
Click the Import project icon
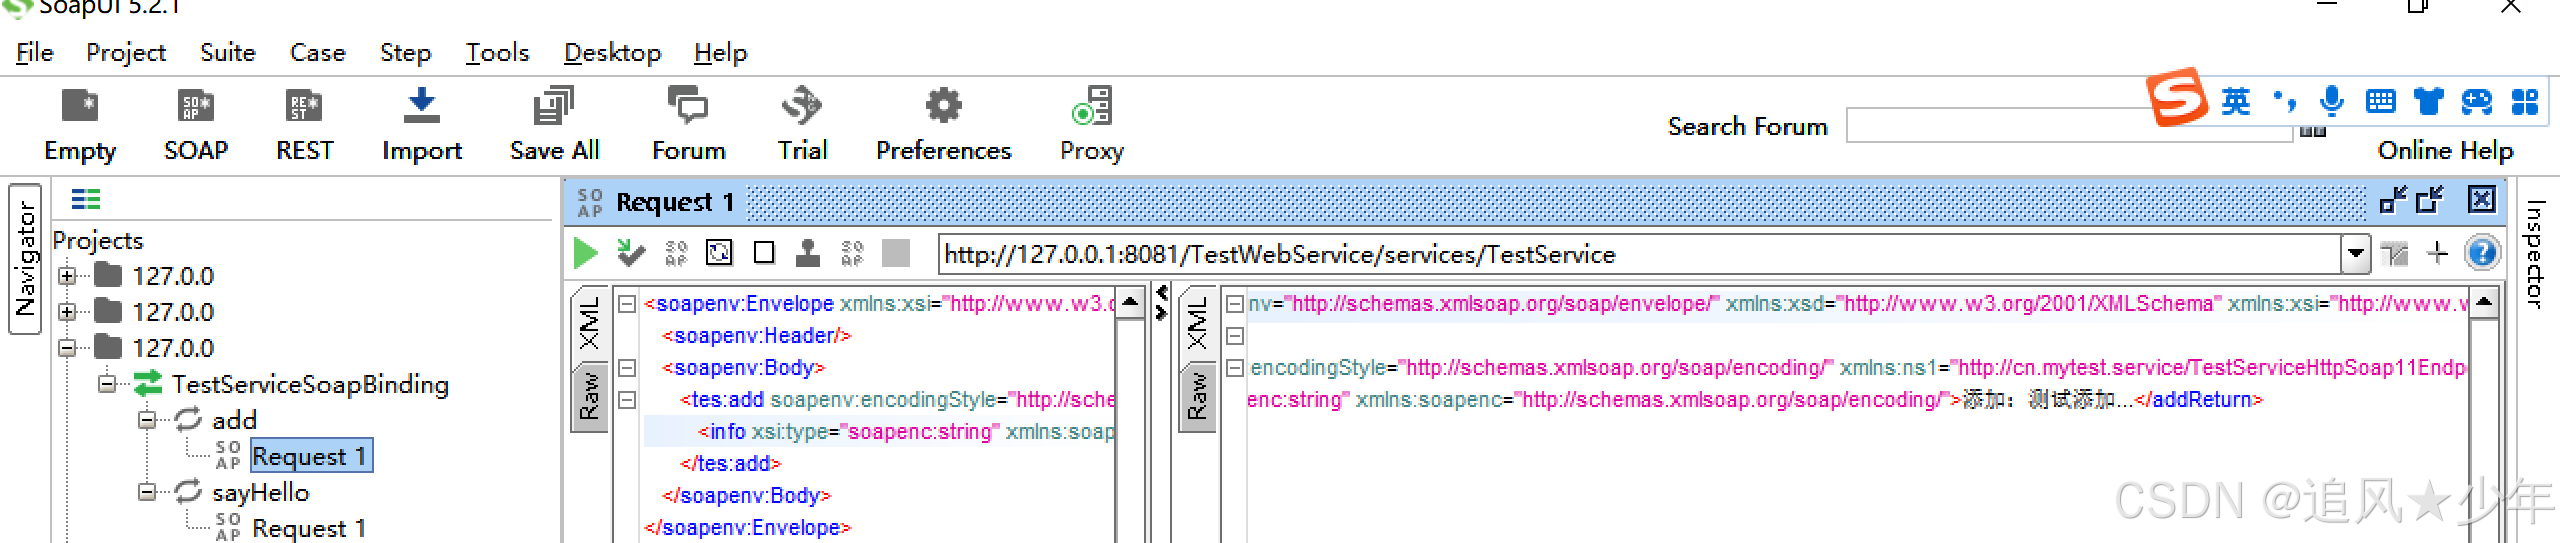[421, 106]
